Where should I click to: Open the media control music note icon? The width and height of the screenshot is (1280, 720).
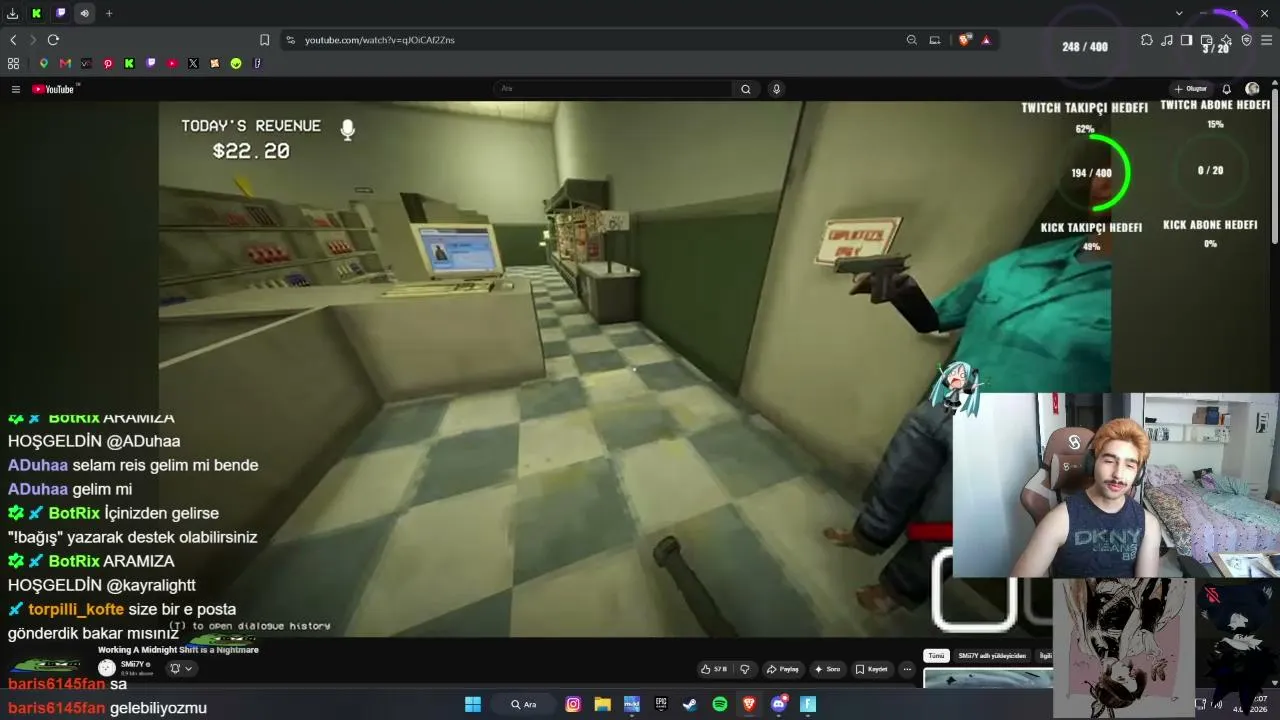click(x=1166, y=40)
